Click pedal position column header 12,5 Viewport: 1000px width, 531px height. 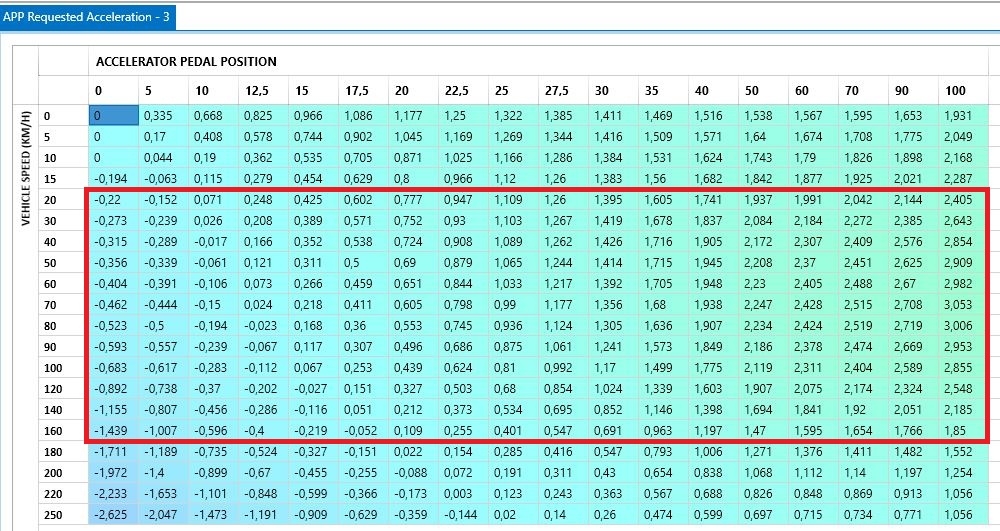coord(263,91)
